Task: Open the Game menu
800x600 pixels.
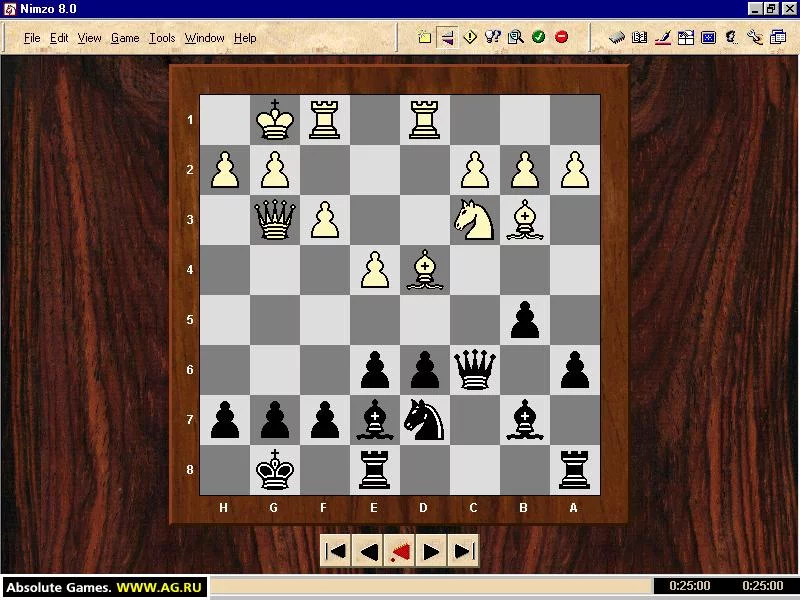Action: [x=125, y=38]
